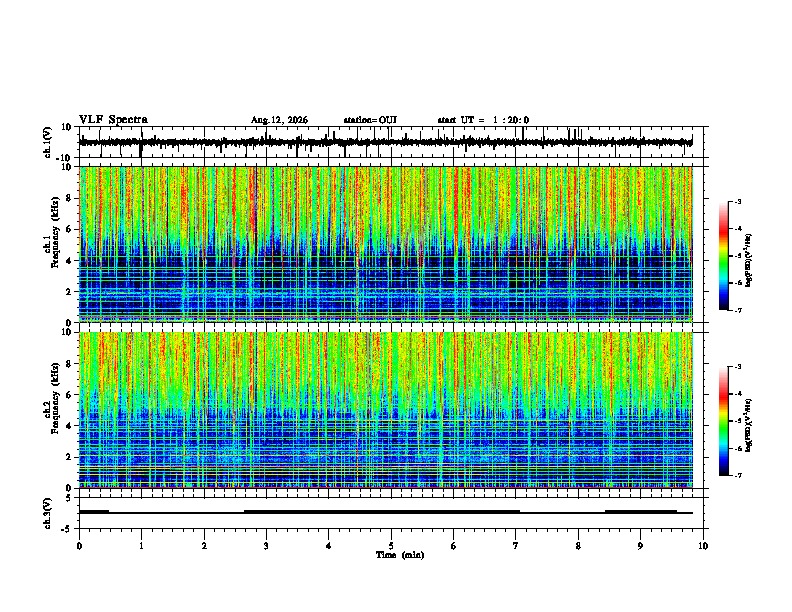The width and height of the screenshot is (792, 612).
Task: Click the ch.1 waveform trace panel
Action: (x=391, y=142)
